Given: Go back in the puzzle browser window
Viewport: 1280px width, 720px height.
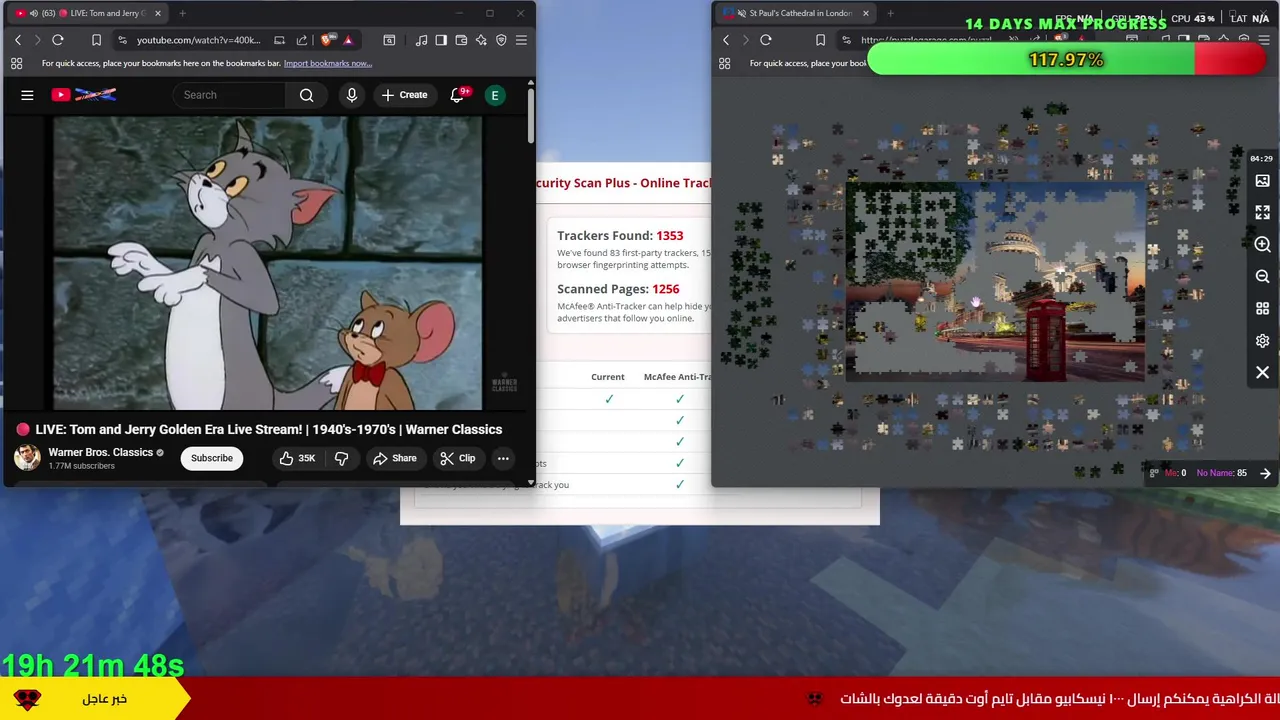Looking at the screenshot, I should pyautogui.click(x=726, y=40).
